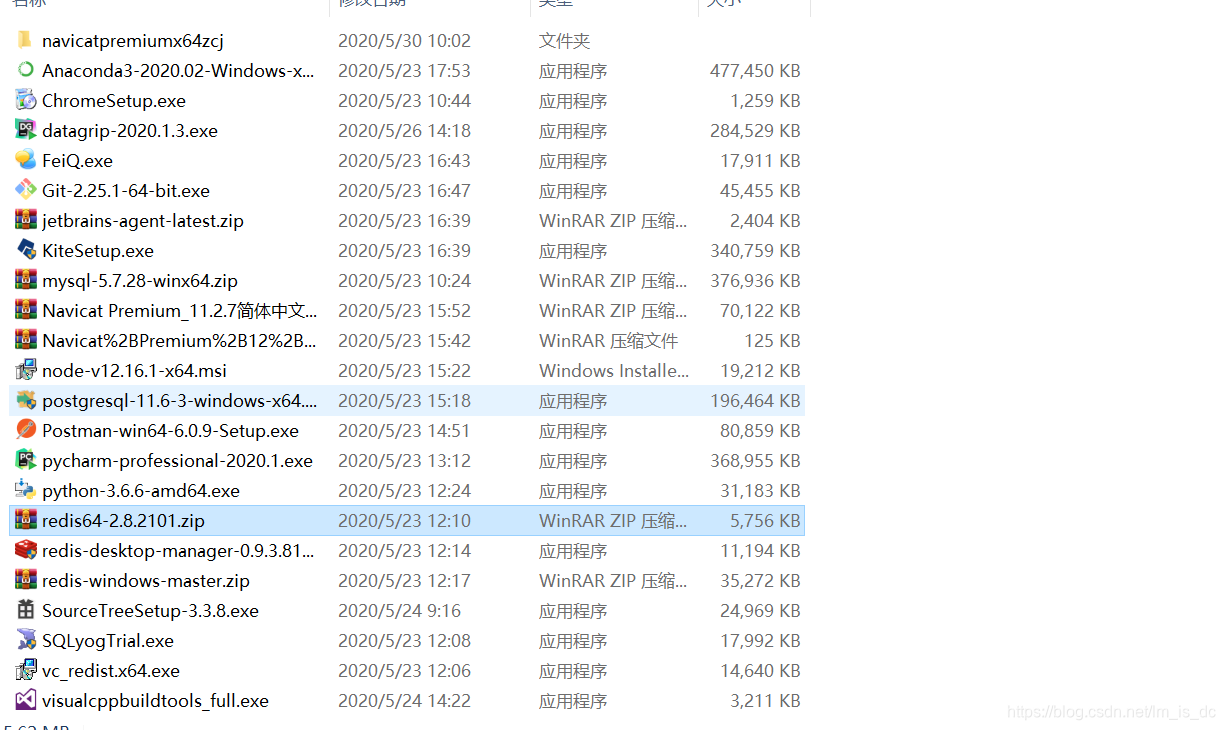Select file name mysql-5.7.28-winx64.zip

point(140,281)
